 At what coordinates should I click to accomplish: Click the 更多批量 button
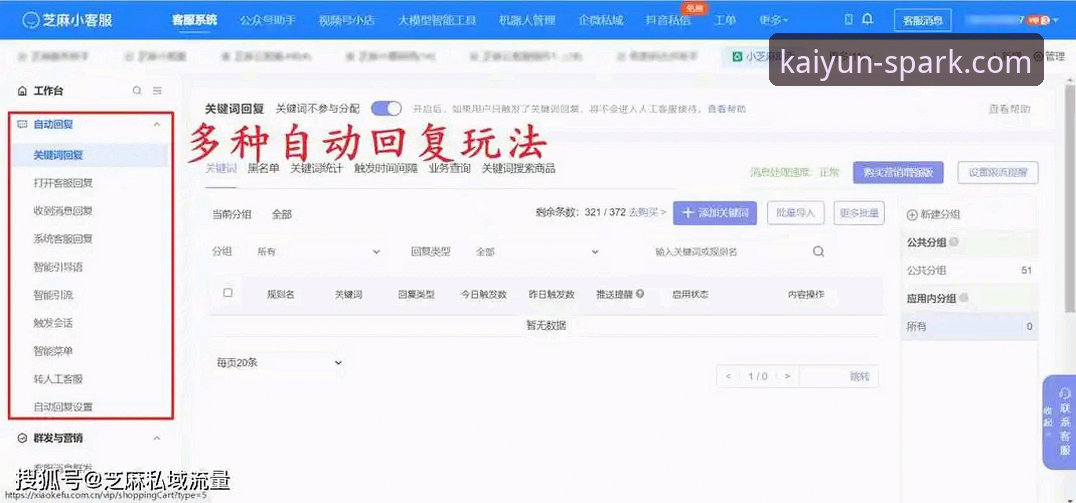pos(859,213)
